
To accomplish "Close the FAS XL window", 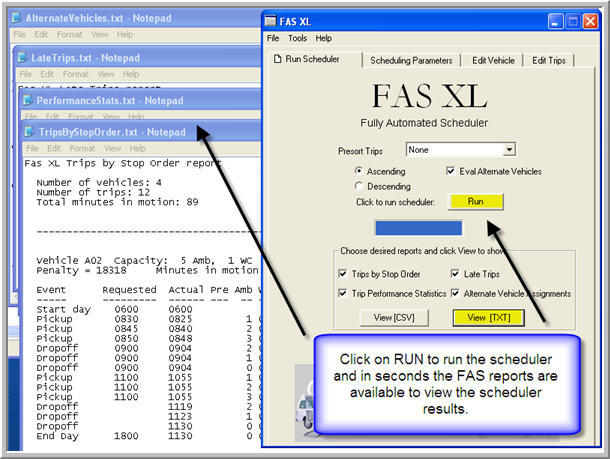I will tap(590, 21).
